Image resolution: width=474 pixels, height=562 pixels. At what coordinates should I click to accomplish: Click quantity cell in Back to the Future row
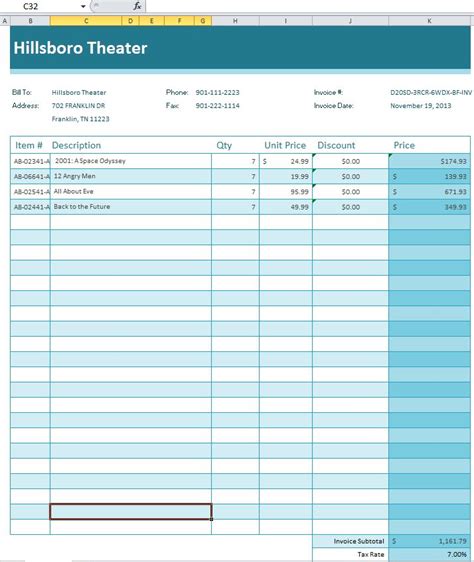click(x=235, y=207)
